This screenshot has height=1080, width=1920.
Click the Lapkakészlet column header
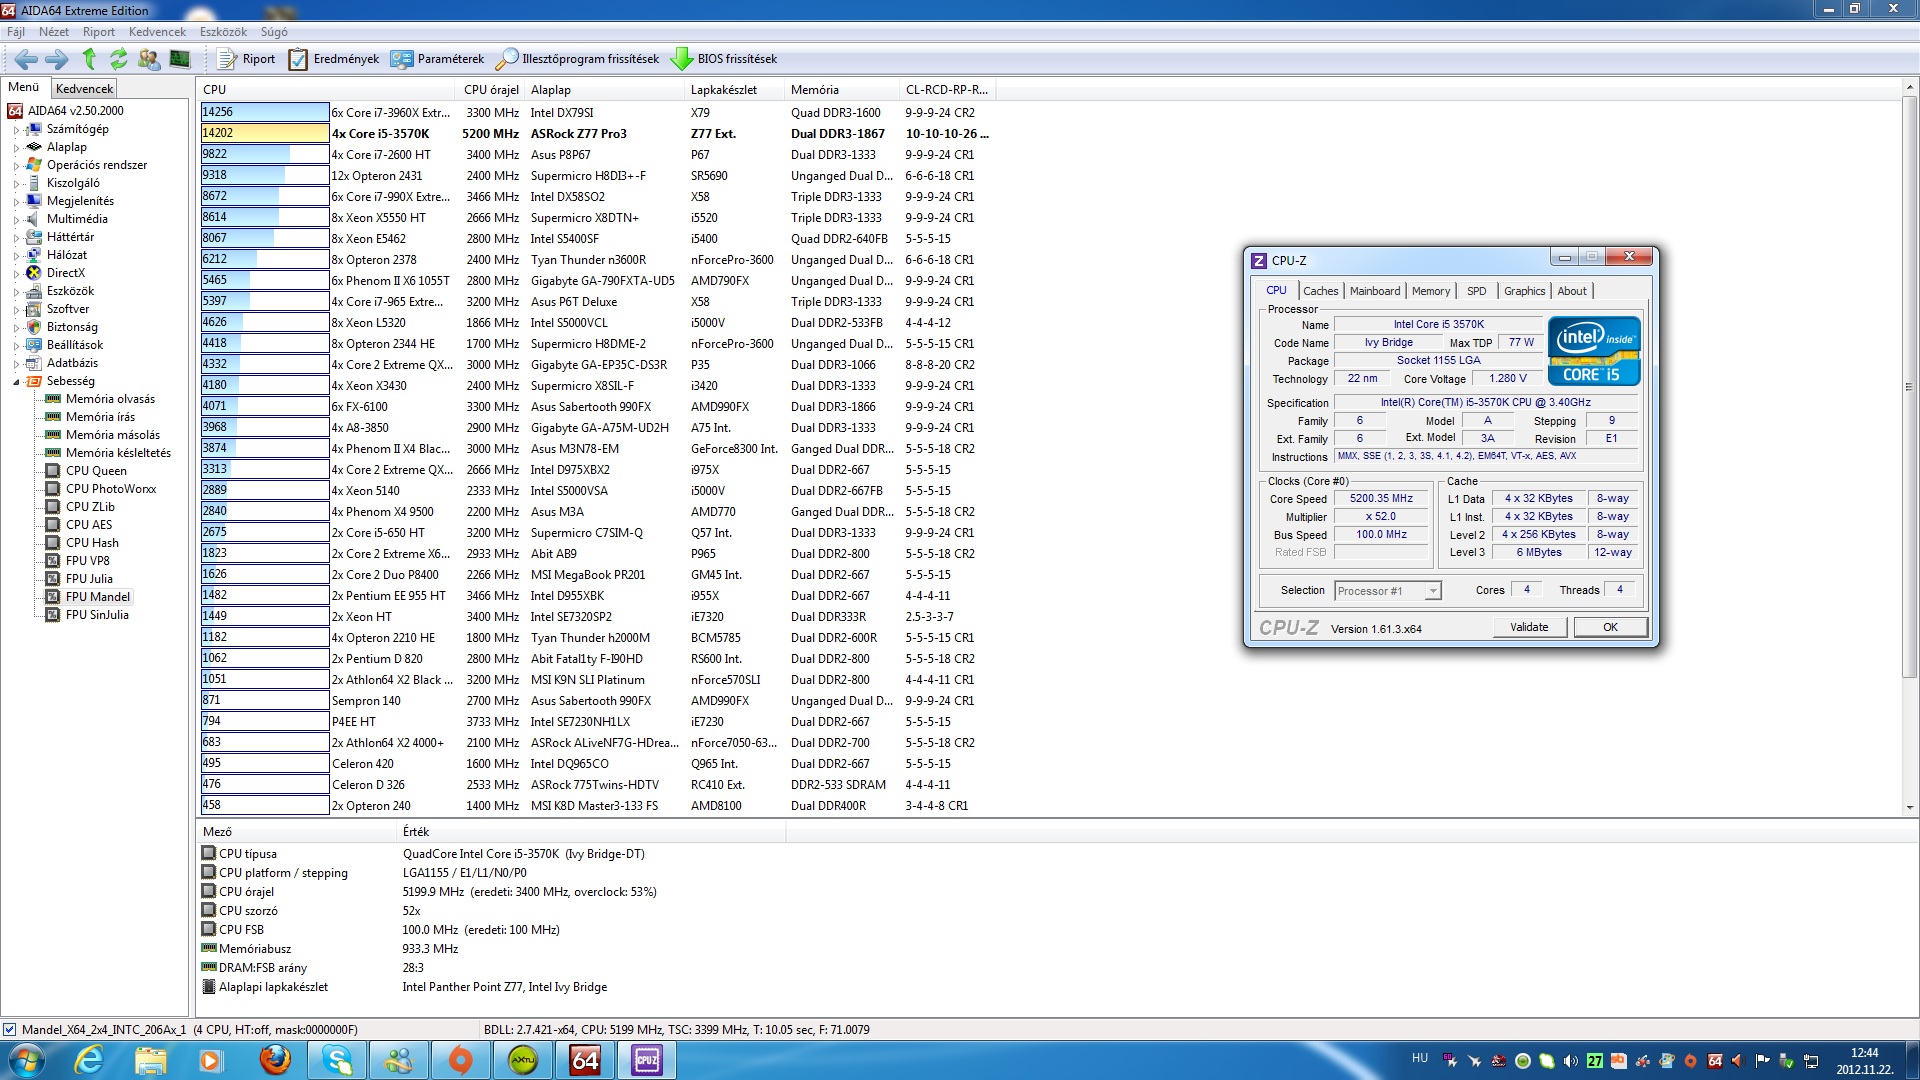[x=735, y=89]
